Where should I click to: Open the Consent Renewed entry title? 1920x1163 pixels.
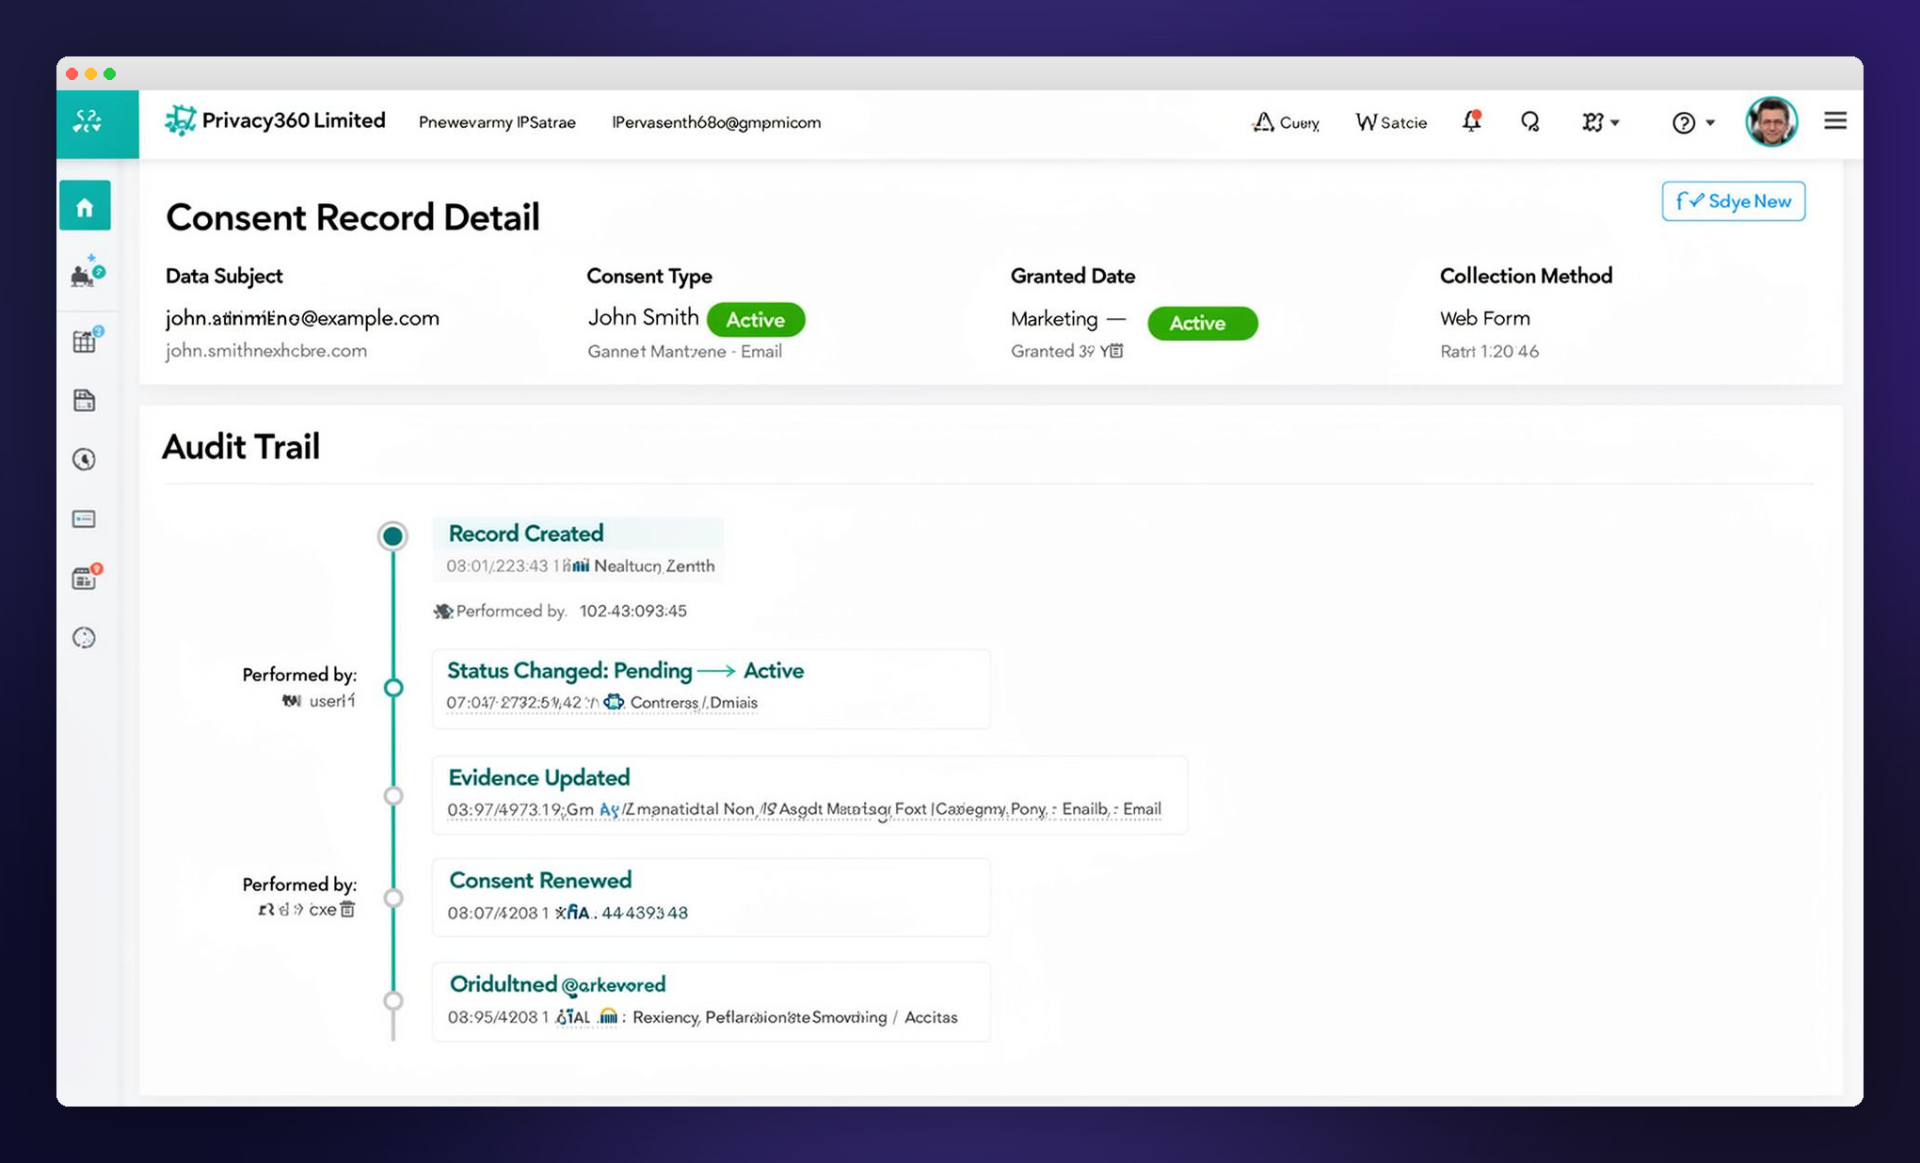540,880
